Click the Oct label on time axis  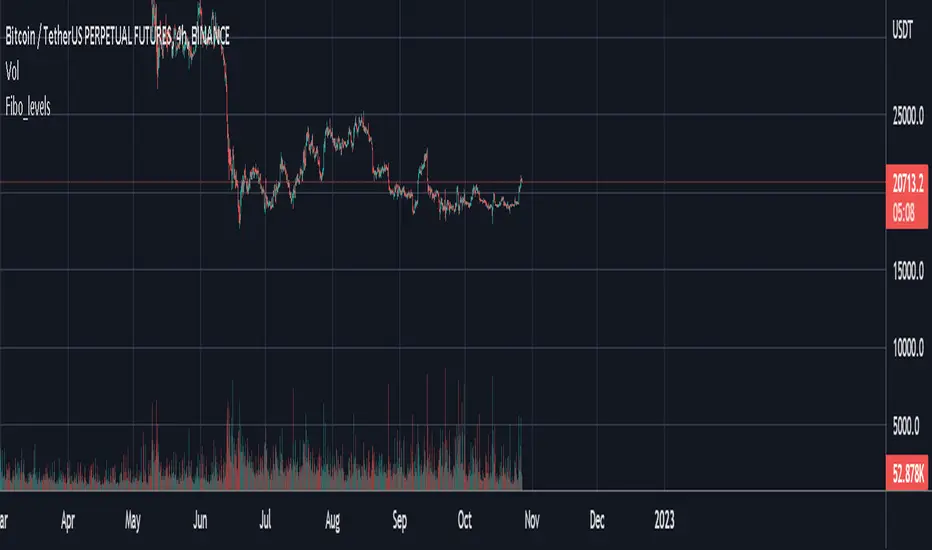pos(465,520)
